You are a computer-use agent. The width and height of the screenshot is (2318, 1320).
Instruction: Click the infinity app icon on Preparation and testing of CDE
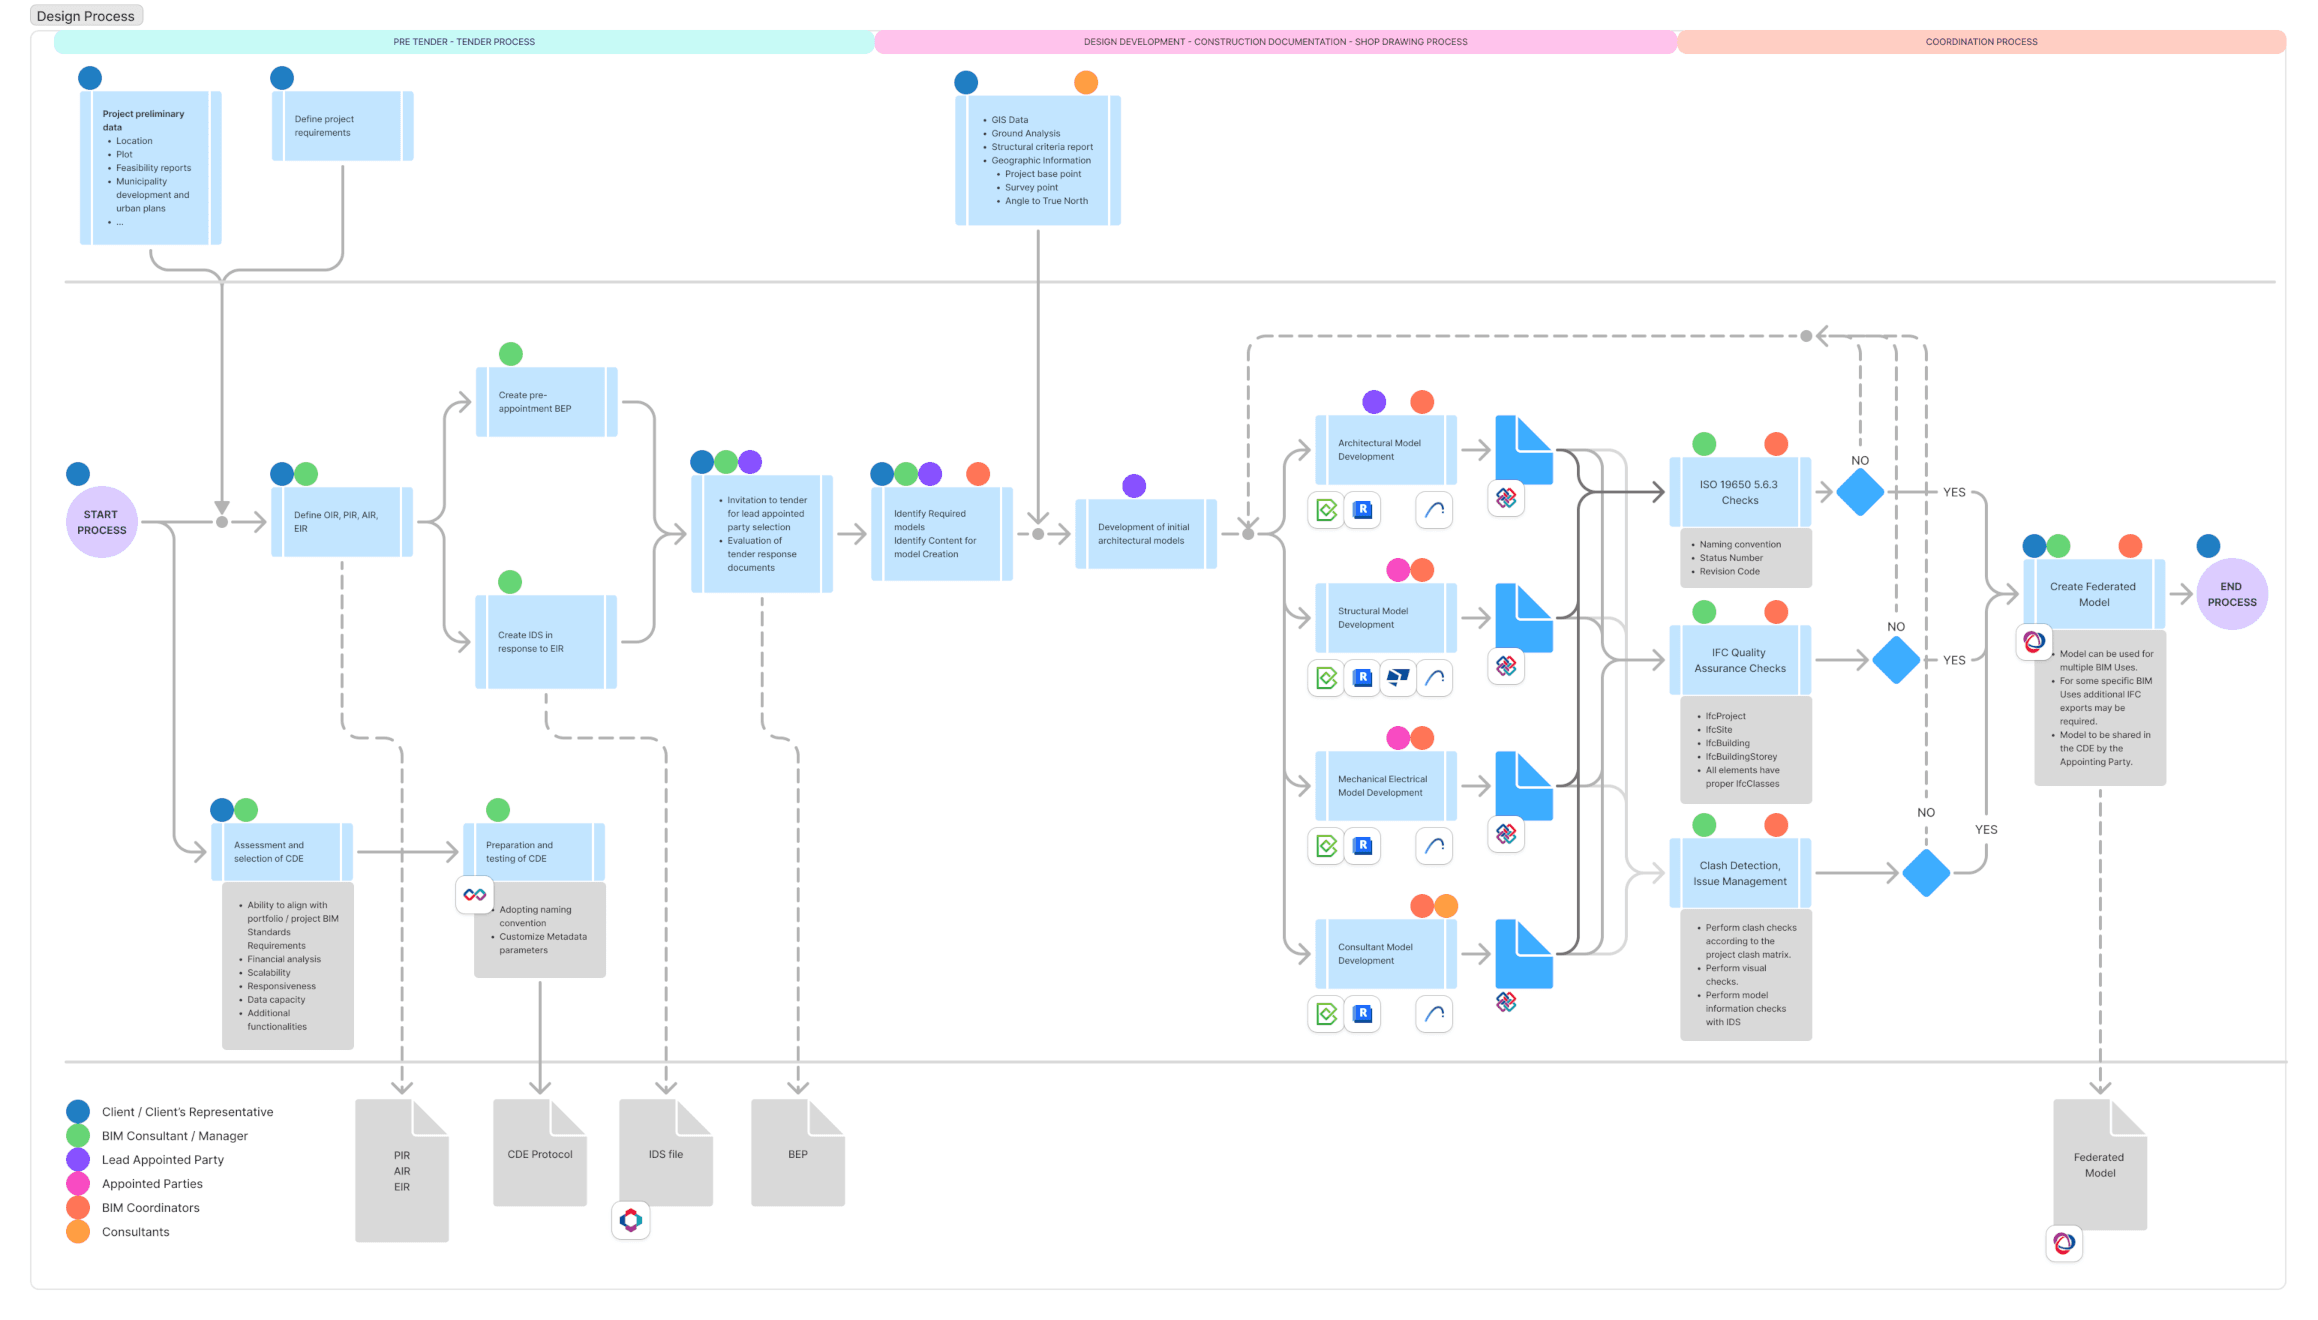coord(475,895)
